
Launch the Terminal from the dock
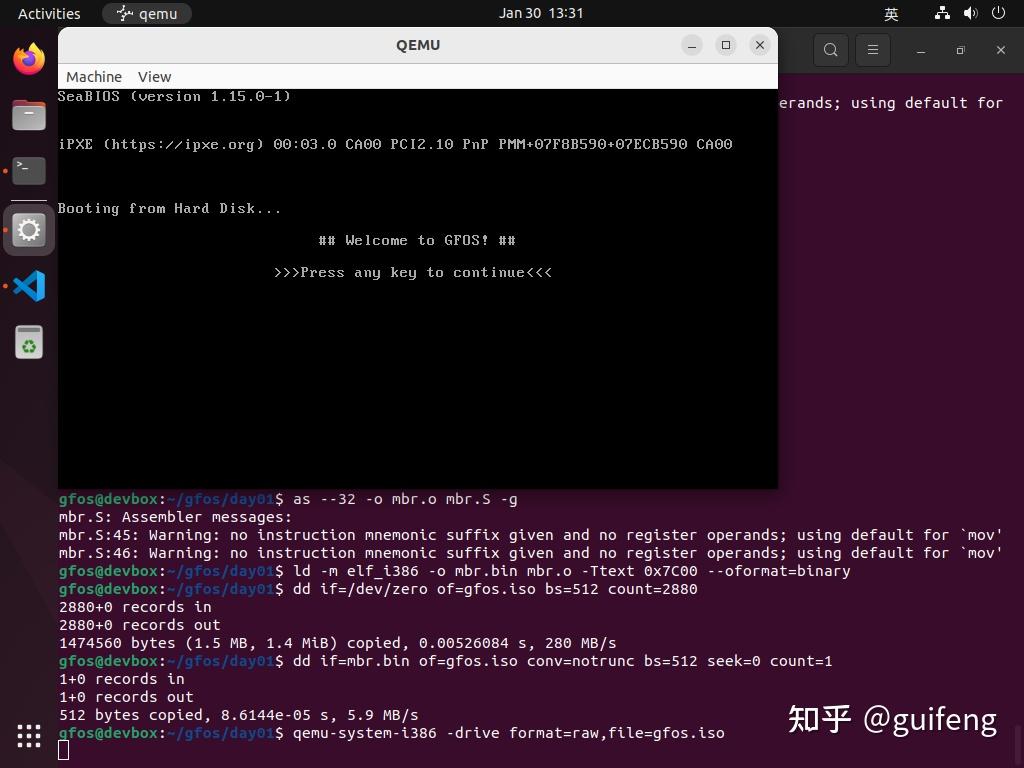point(29,170)
